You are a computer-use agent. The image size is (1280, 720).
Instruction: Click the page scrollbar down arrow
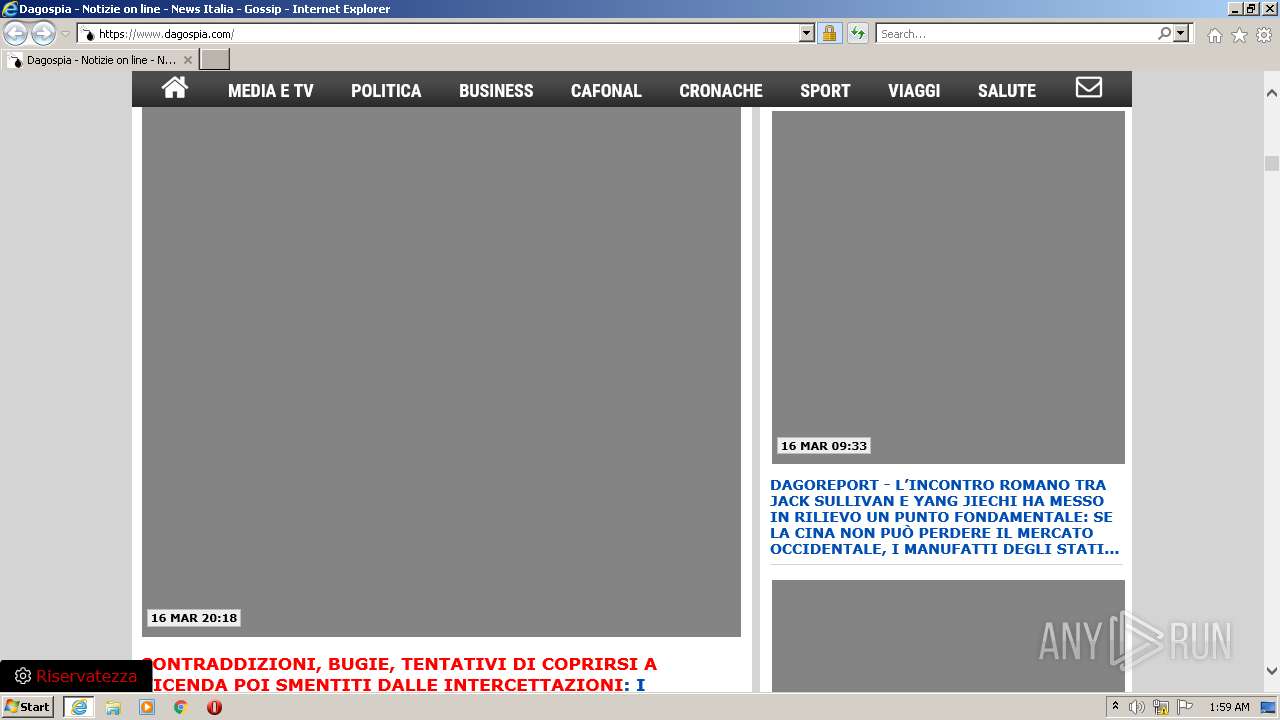(1272, 671)
